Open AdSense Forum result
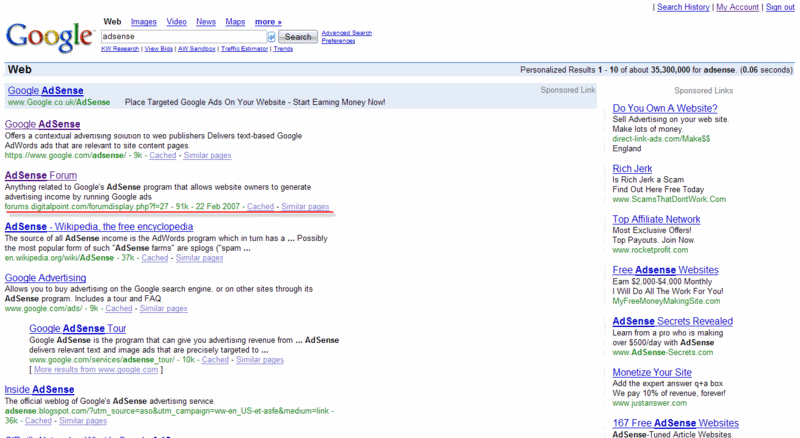The width and height of the screenshot is (800, 438). point(41,175)
